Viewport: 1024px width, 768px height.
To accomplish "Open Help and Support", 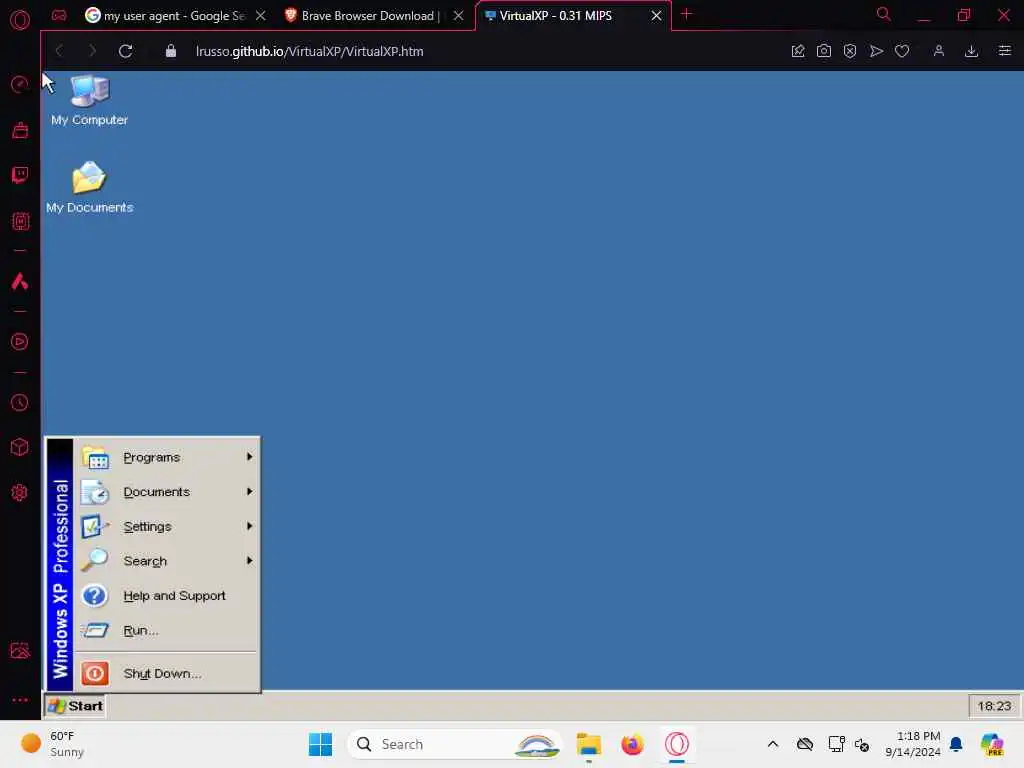I will pyautogui.click(x=167, y=596).
